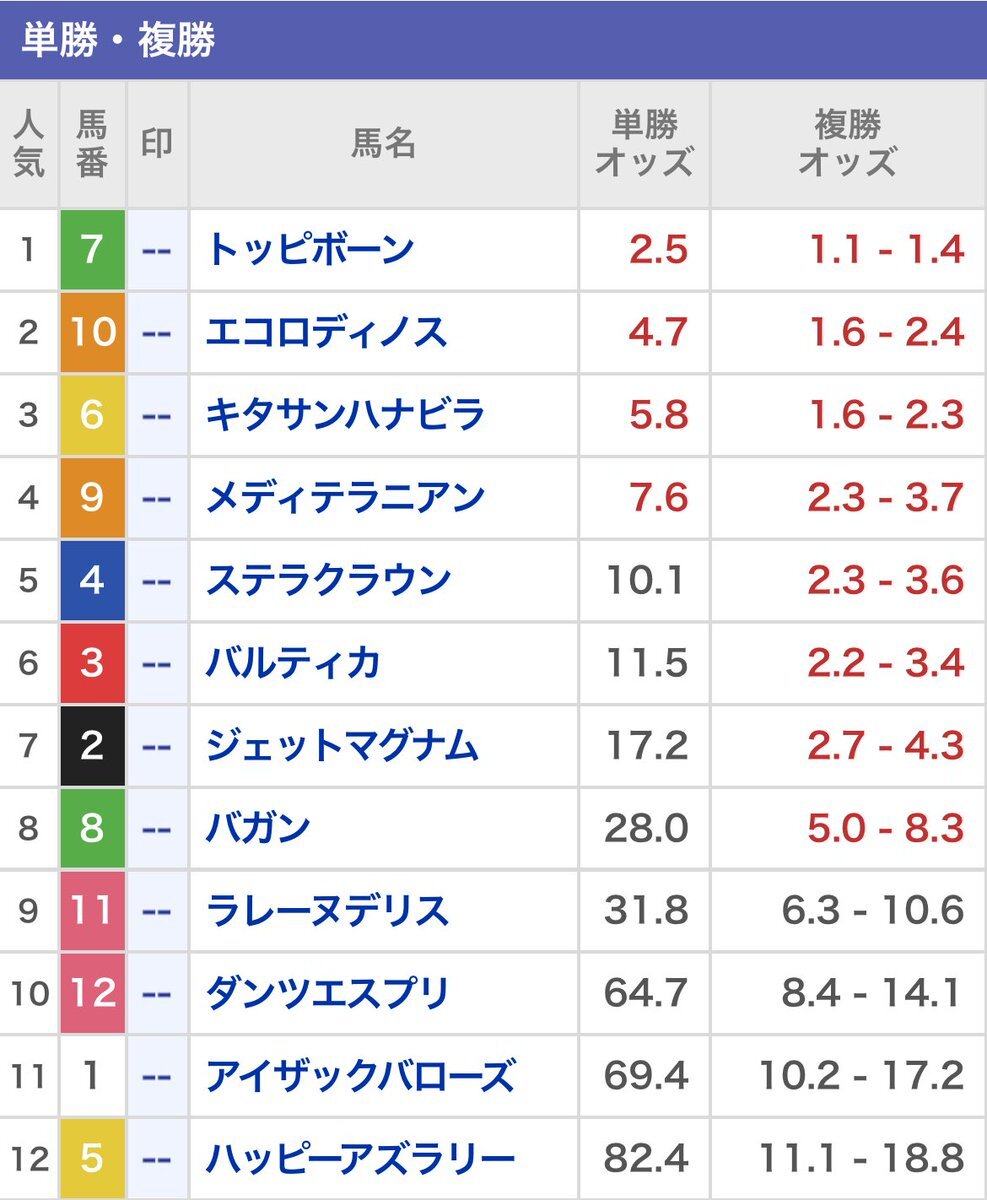Viewport: 987px width, 1200px height.
Task: Click the green number 8 badge for バガン
Action: pyautogui.click(x=93, y=827)
